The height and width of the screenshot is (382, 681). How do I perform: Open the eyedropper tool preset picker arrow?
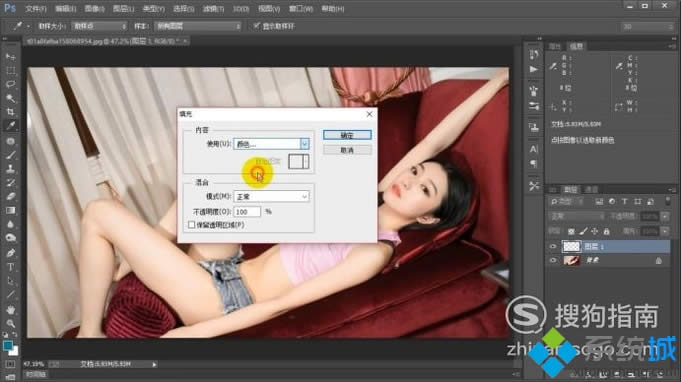pos(28,26)
